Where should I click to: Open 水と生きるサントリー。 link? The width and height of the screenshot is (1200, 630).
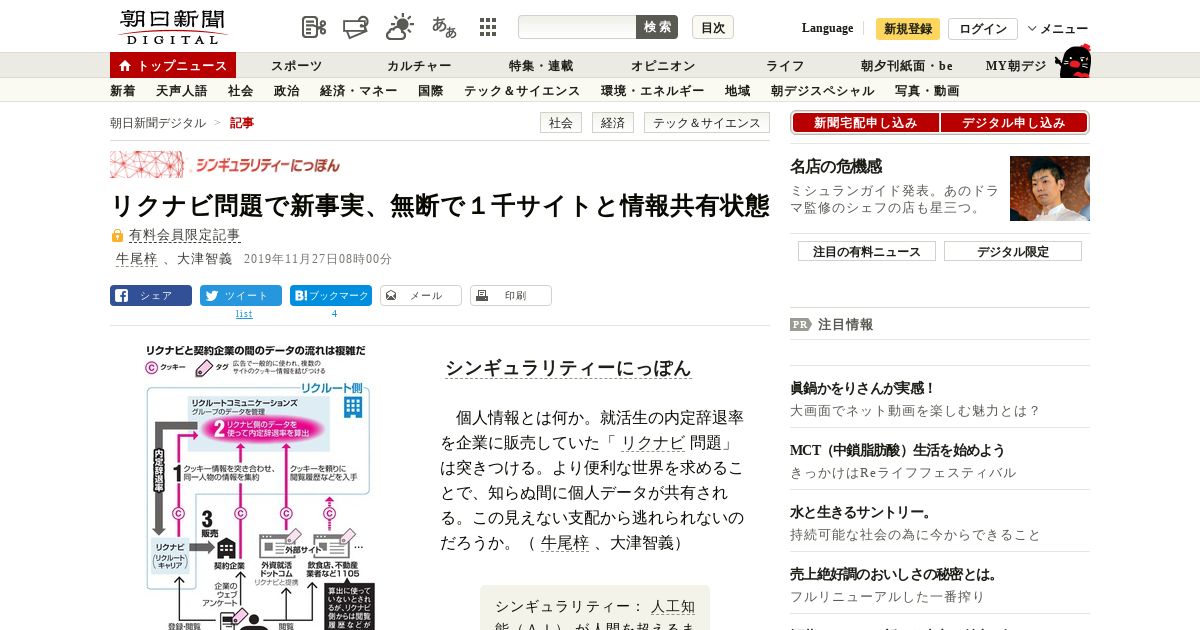861,512
